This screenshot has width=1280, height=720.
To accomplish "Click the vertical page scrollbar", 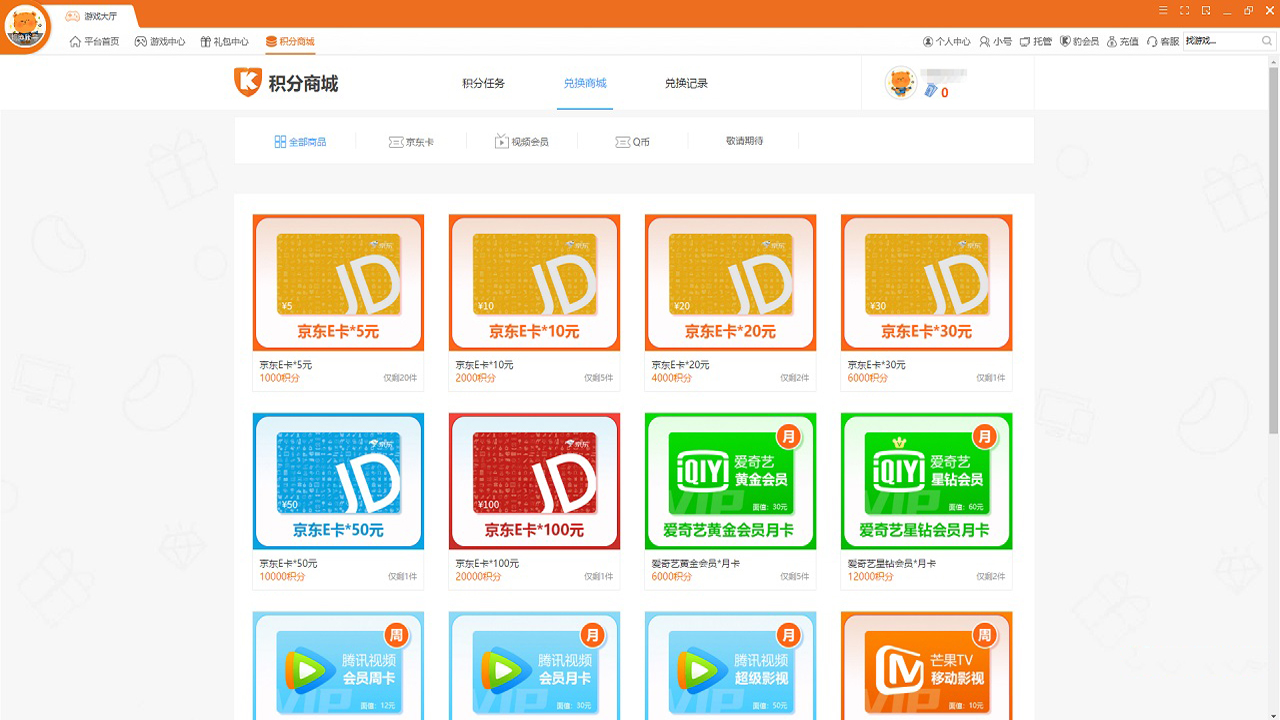I will pos(1273,250).
